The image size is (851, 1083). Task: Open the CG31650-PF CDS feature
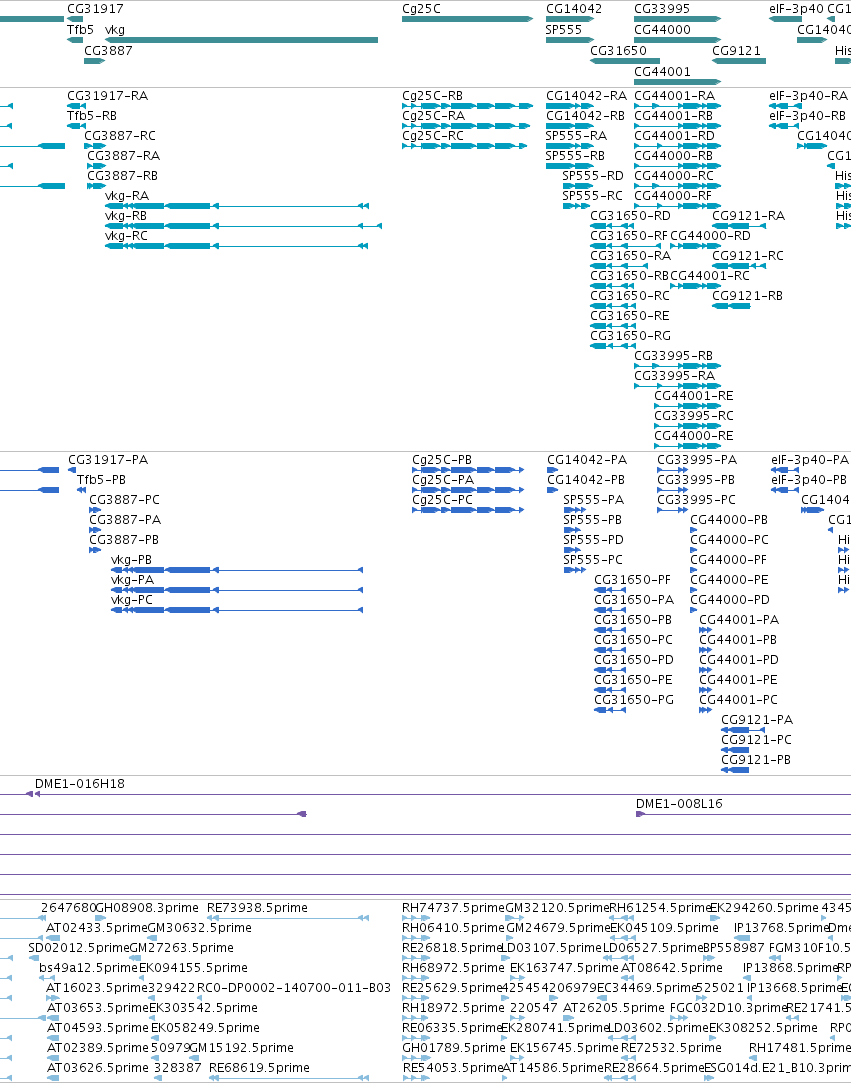610,590
